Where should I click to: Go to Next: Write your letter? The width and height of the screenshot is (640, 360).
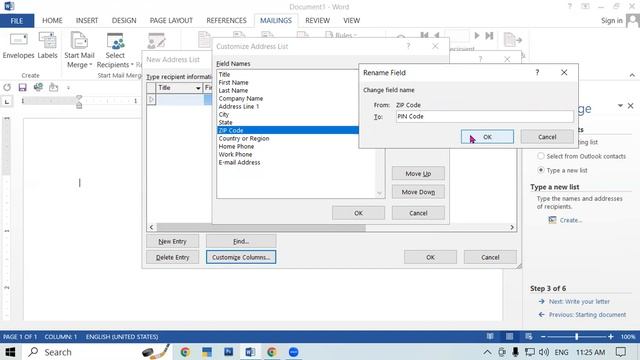pyautogui.click(x=579, y=301)
